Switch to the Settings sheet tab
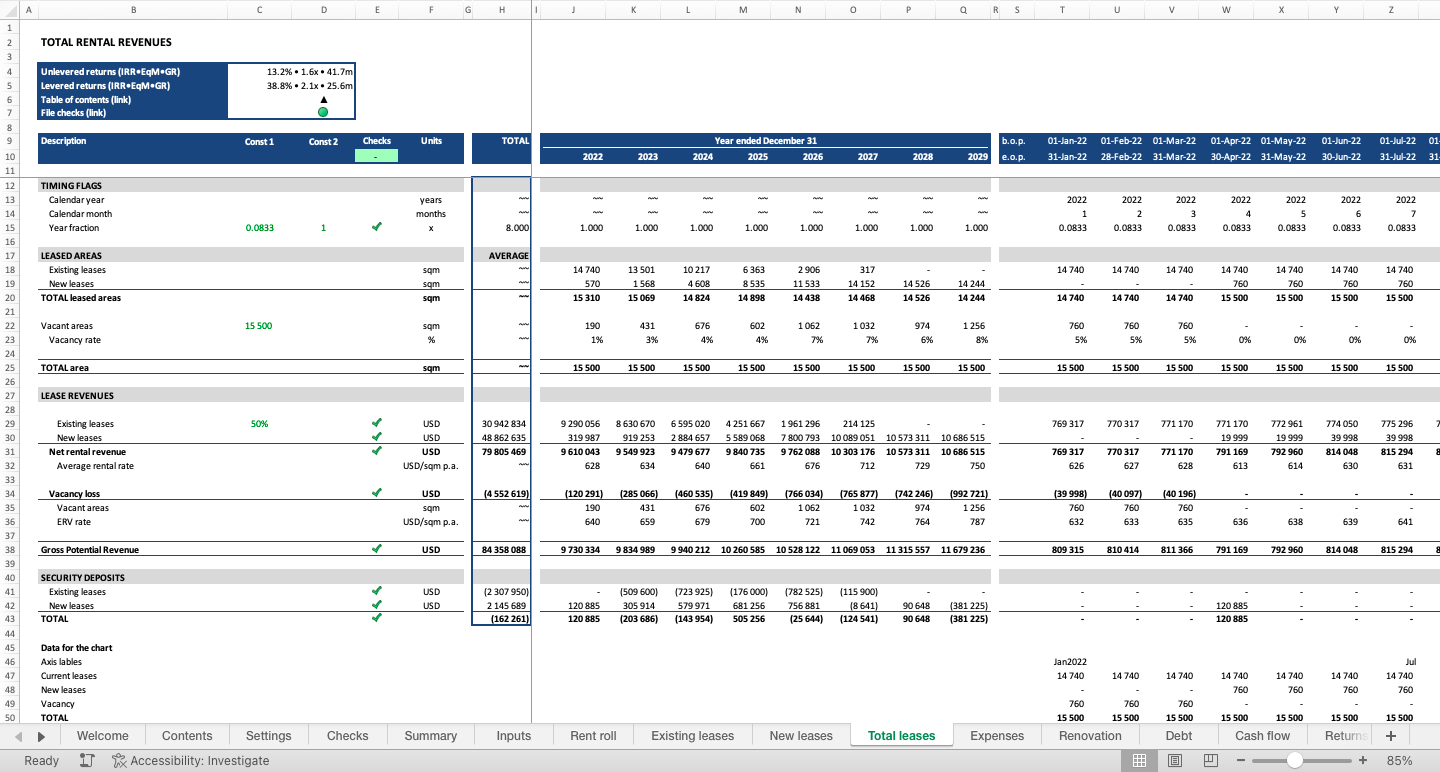This screenshot has height=772, width=1440. [x=269, y=736]
